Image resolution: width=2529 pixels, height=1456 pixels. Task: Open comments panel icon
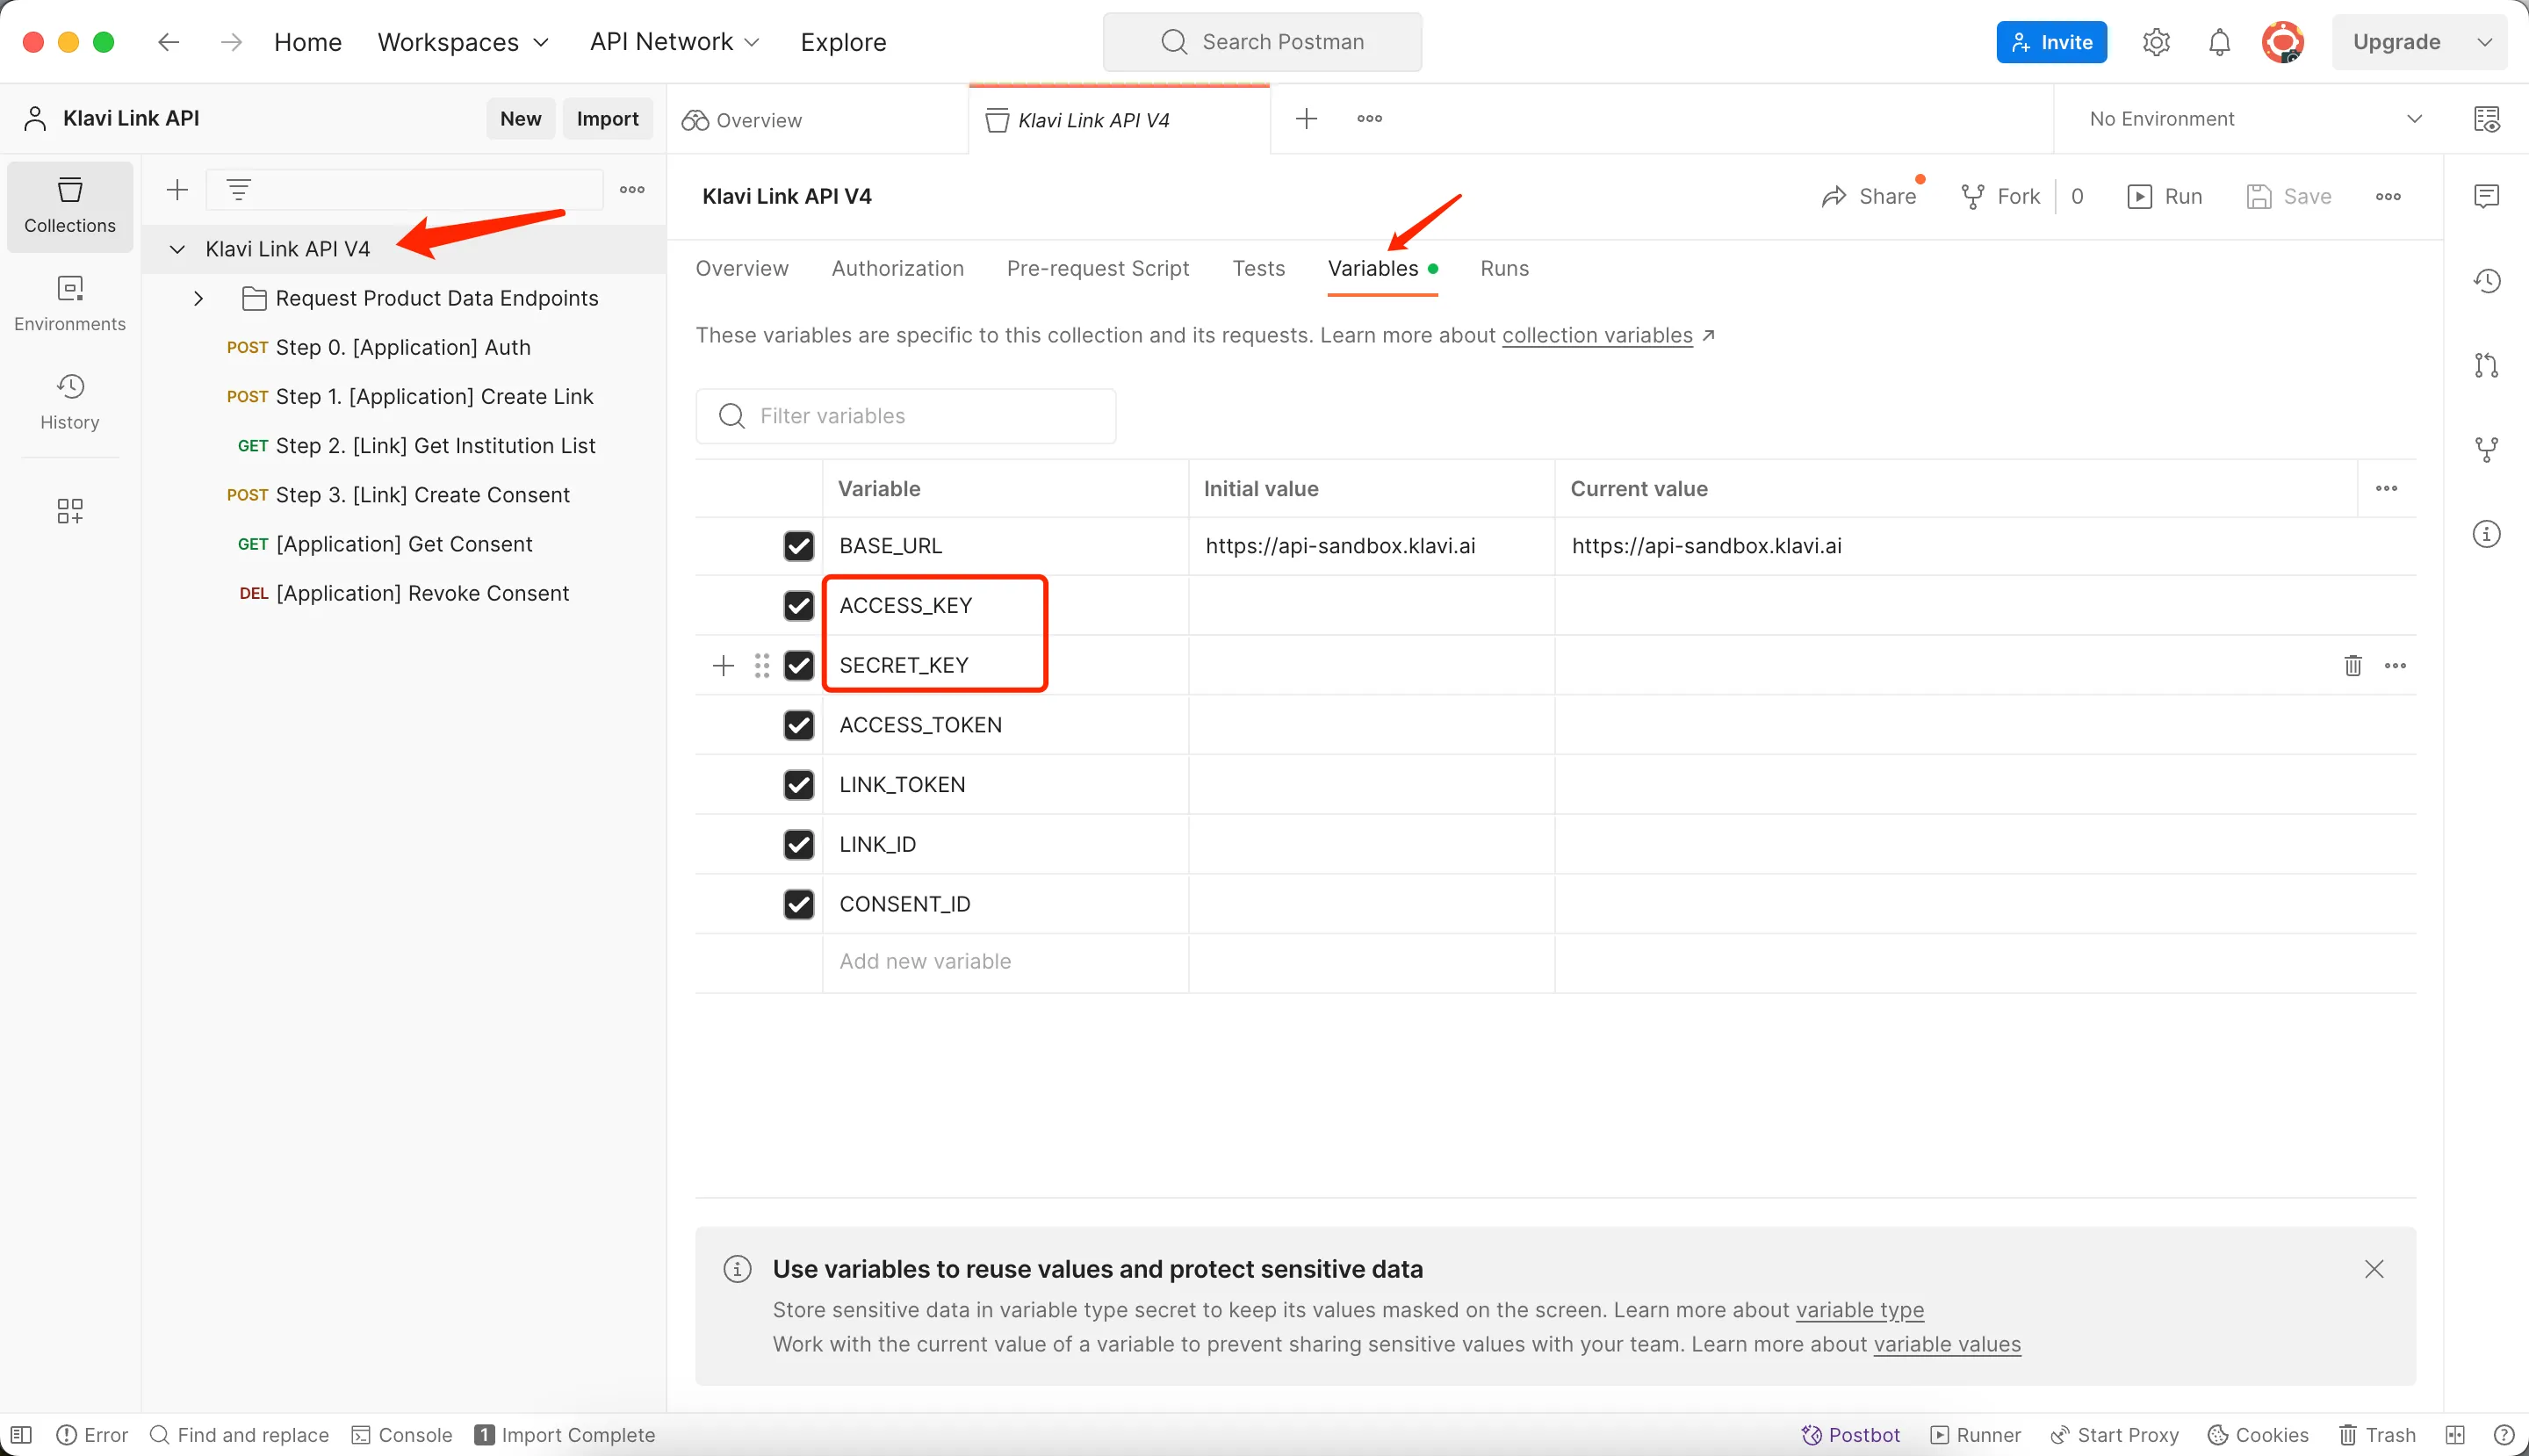point(2486,196)
